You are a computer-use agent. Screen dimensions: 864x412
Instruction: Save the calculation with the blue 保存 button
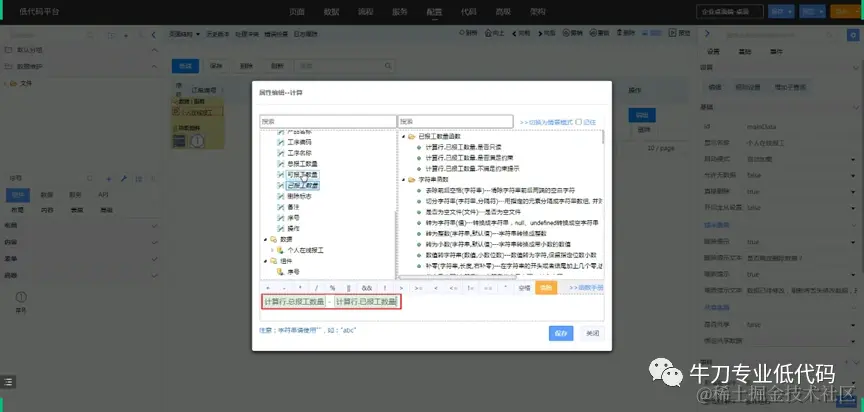(561, 333)
